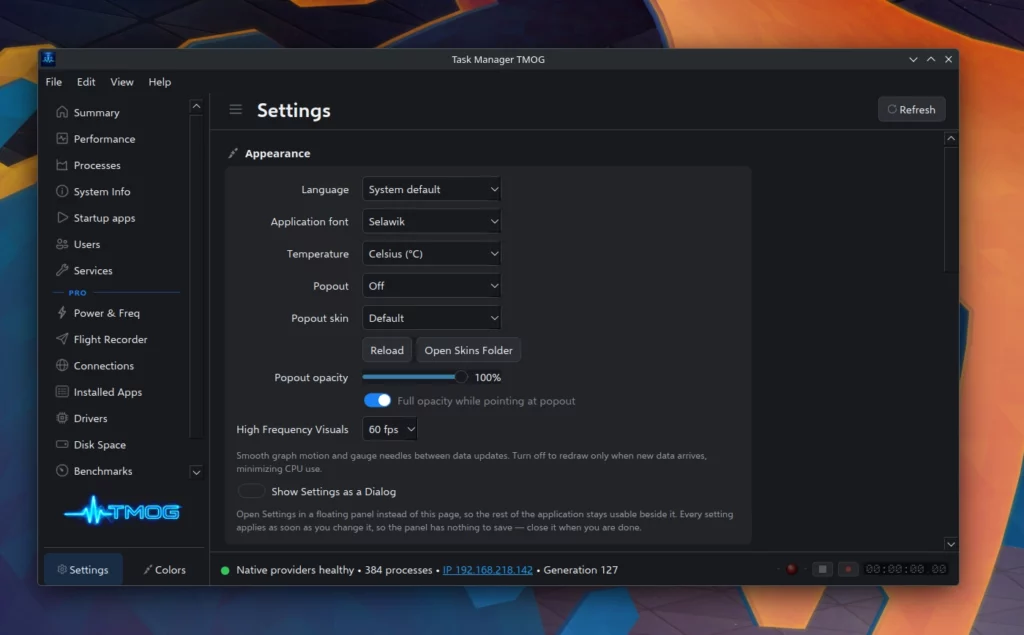Open the Popout mode dropdown
1024x635 pixels.
(x=432, y=286)
